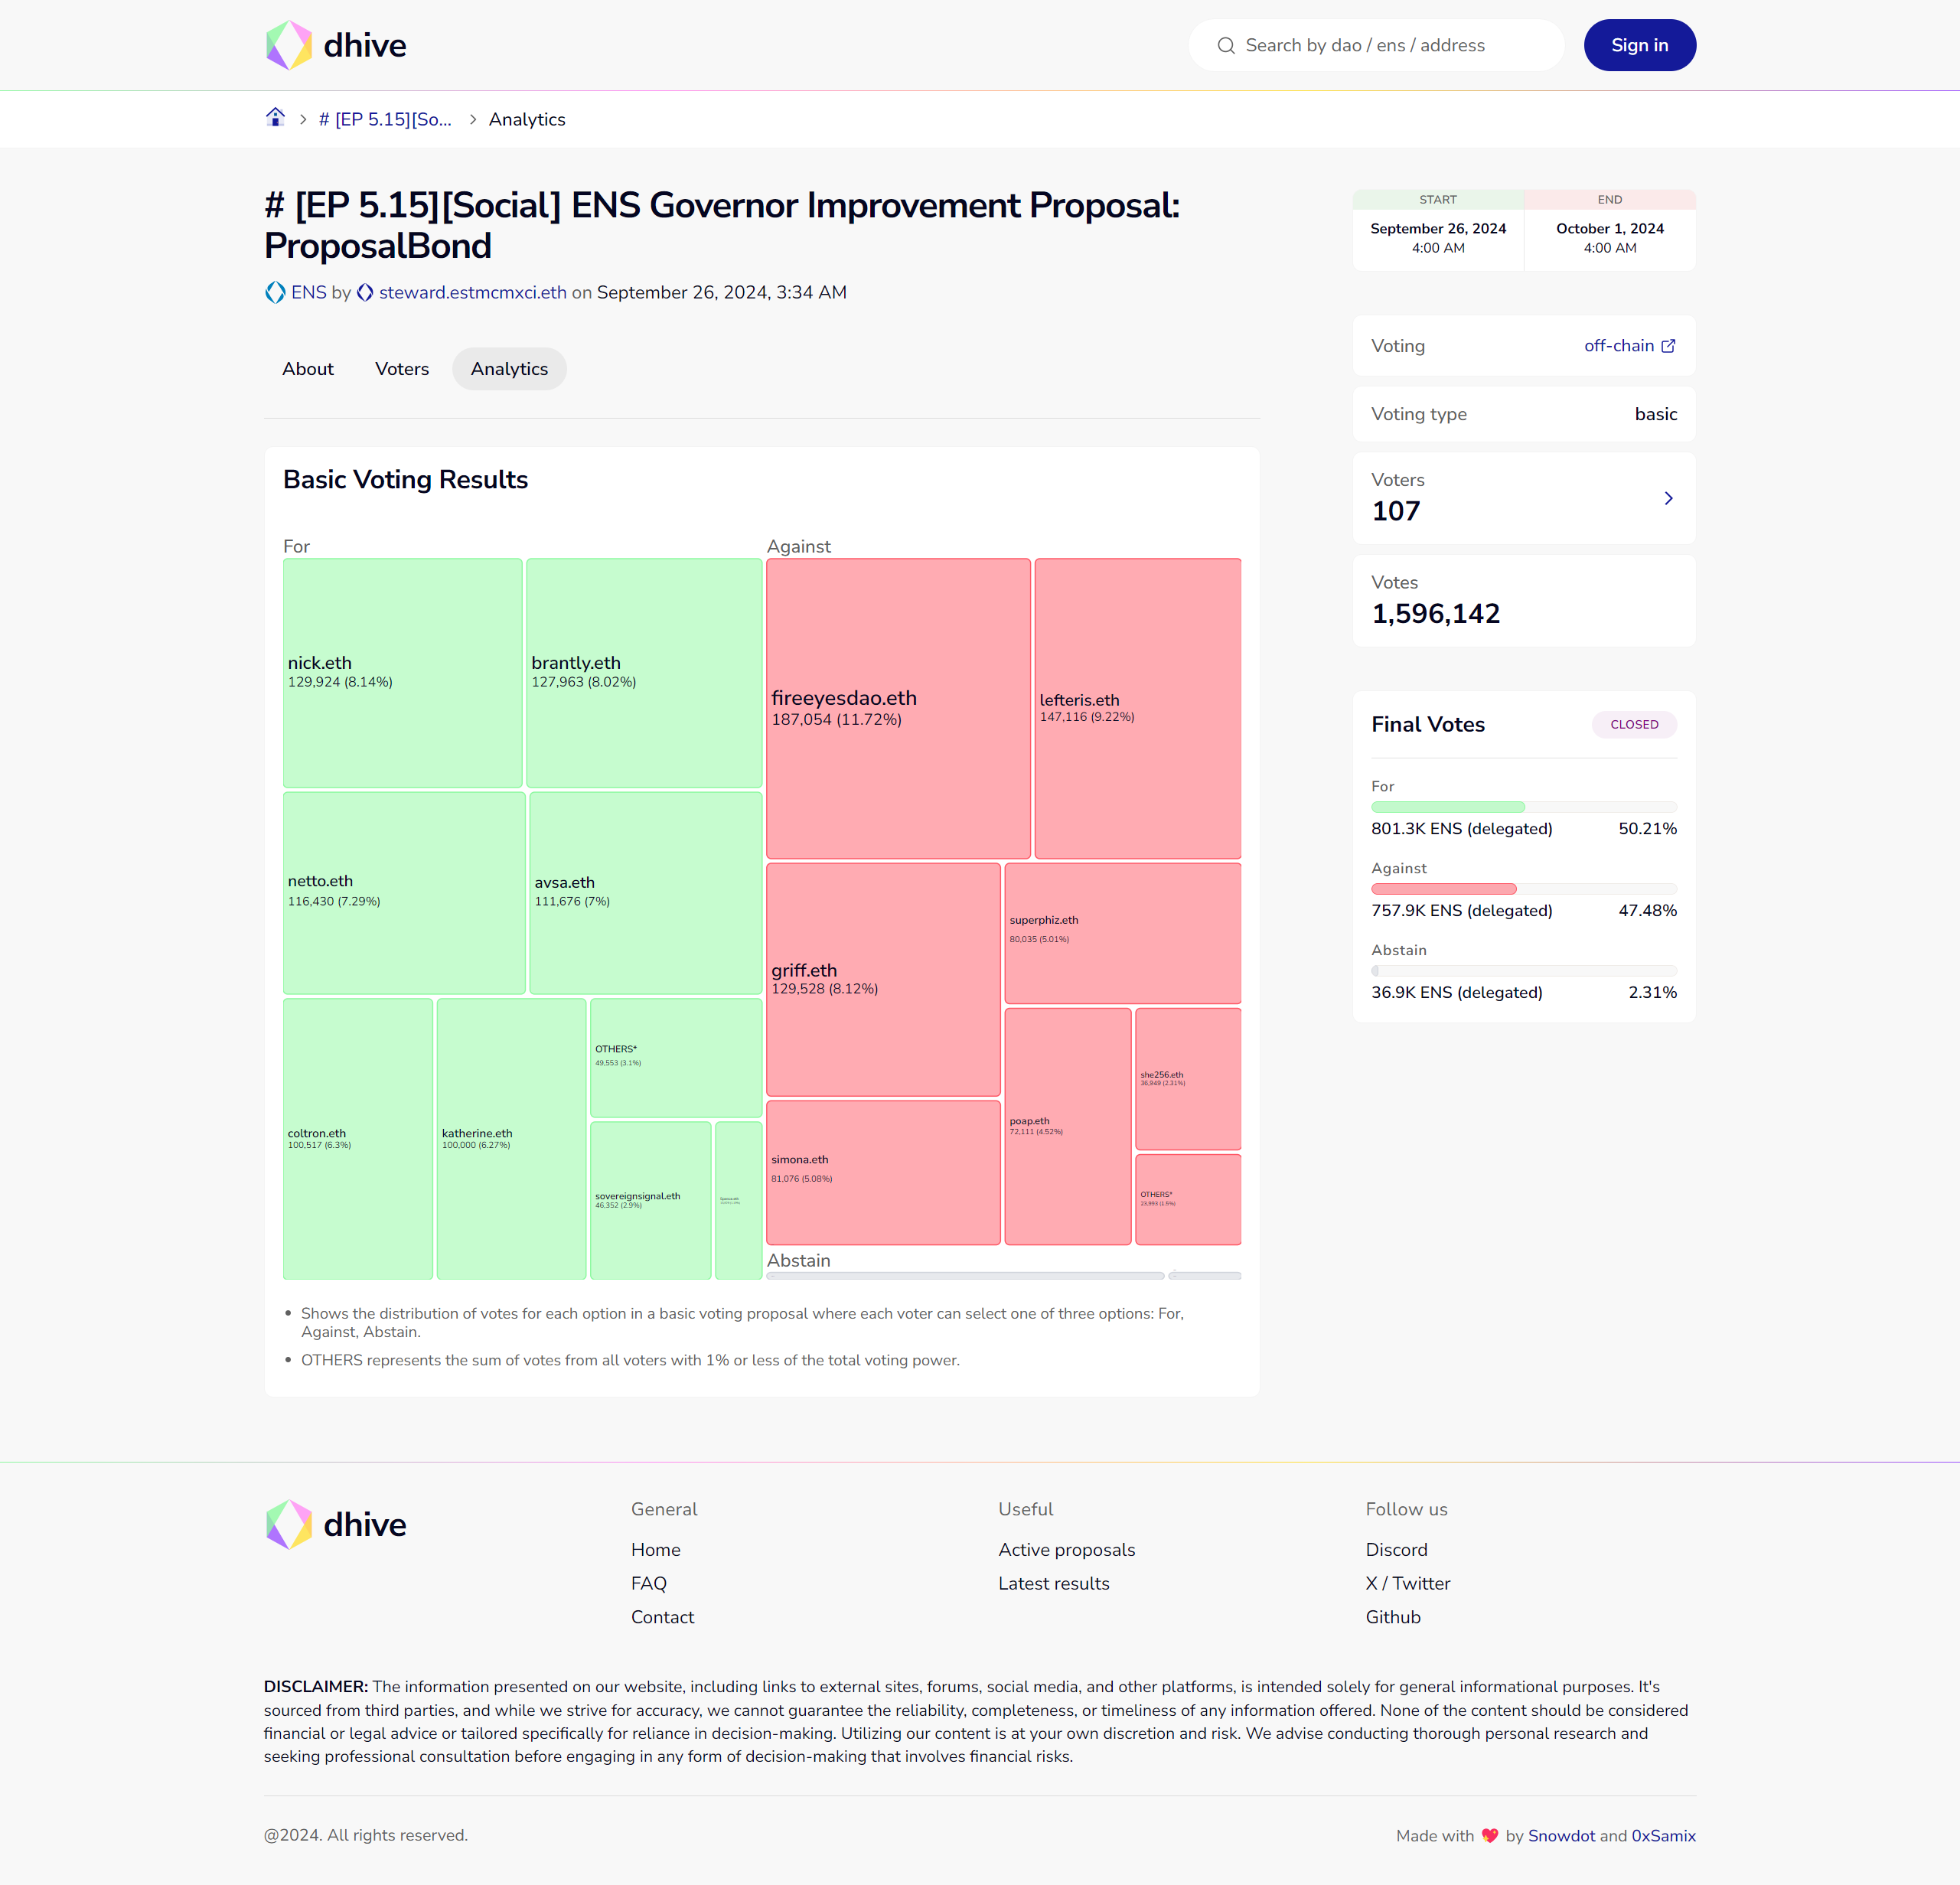Open steward.estmcmxci.eth profile link
Image resolution: width=1960 pixels, height=1885 pixels.
coord(472,292)
